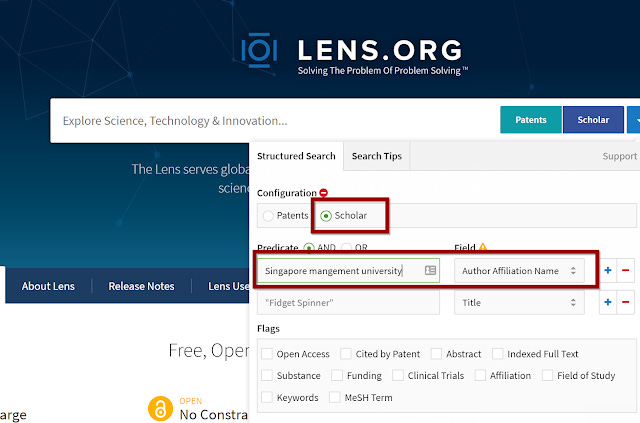
Task: Click the Singapore mangement university query field
Action: click(x=348, y=270)
